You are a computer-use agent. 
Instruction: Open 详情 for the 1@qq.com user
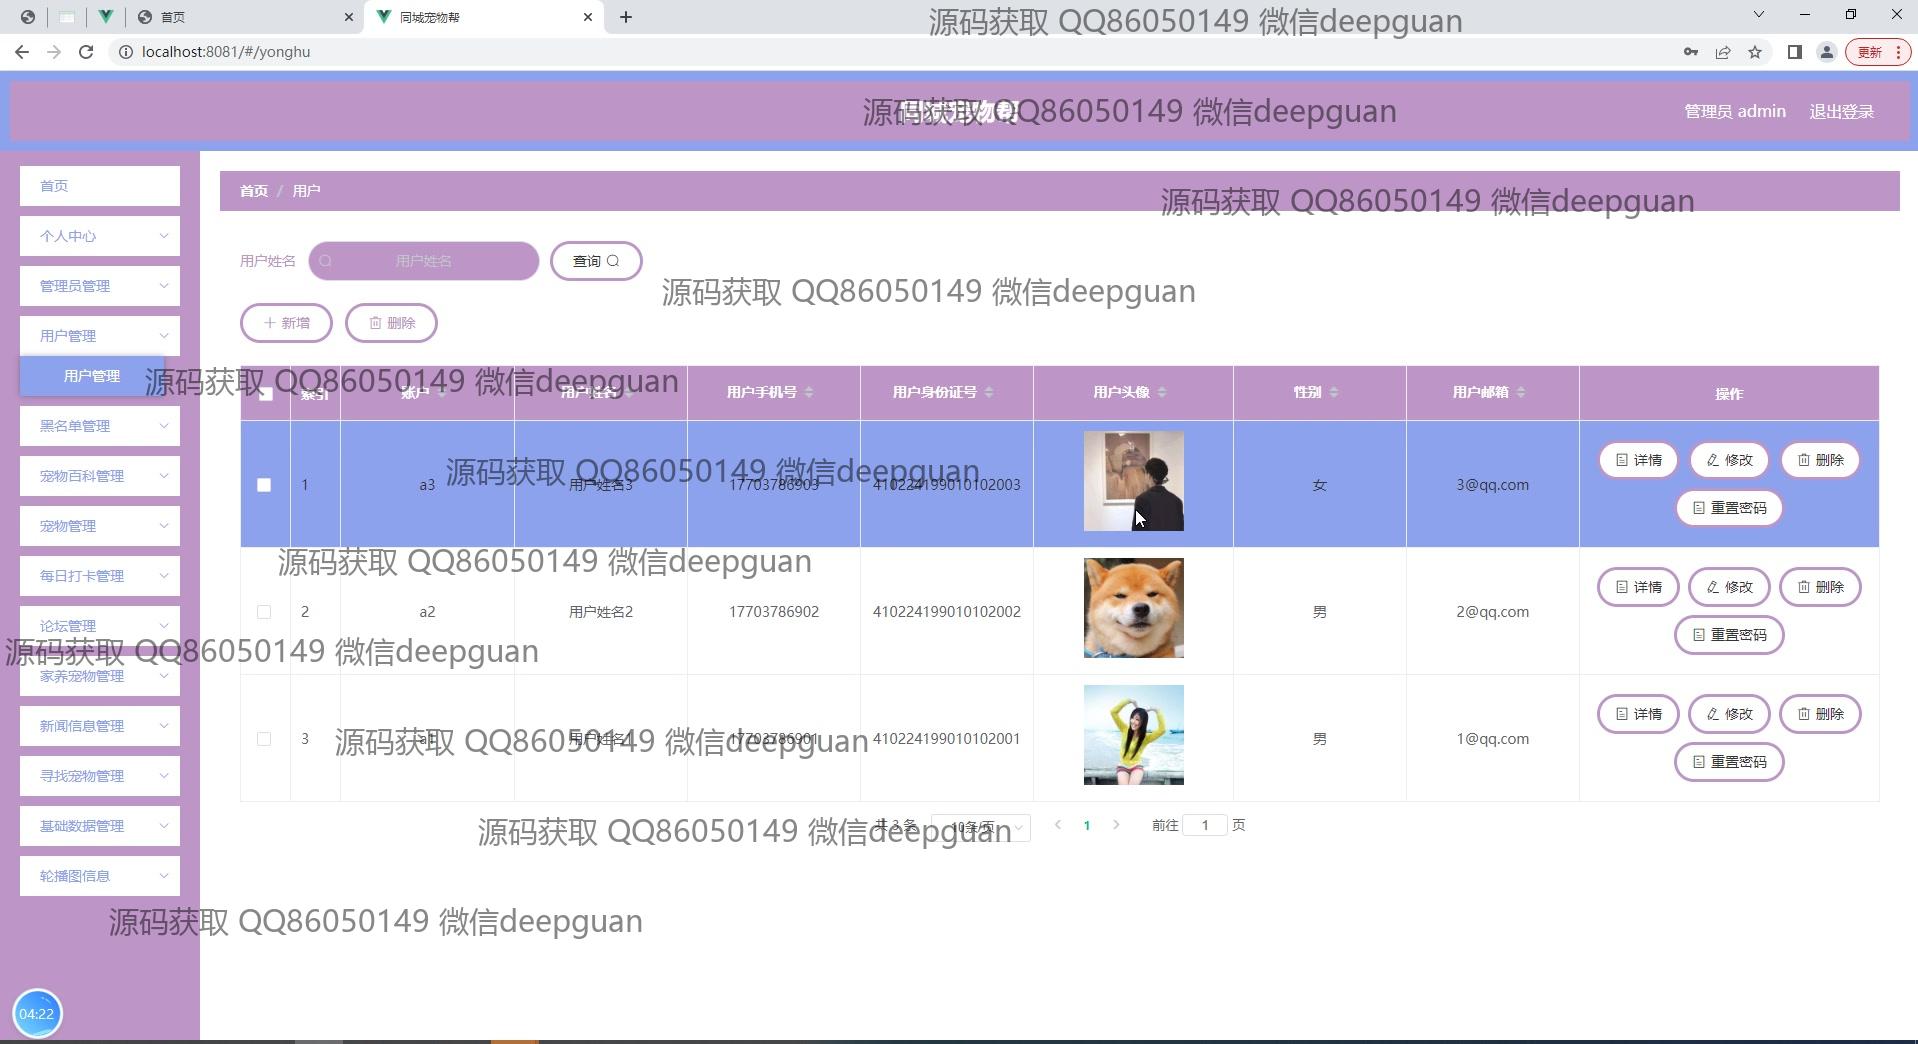click(1638, 714)
